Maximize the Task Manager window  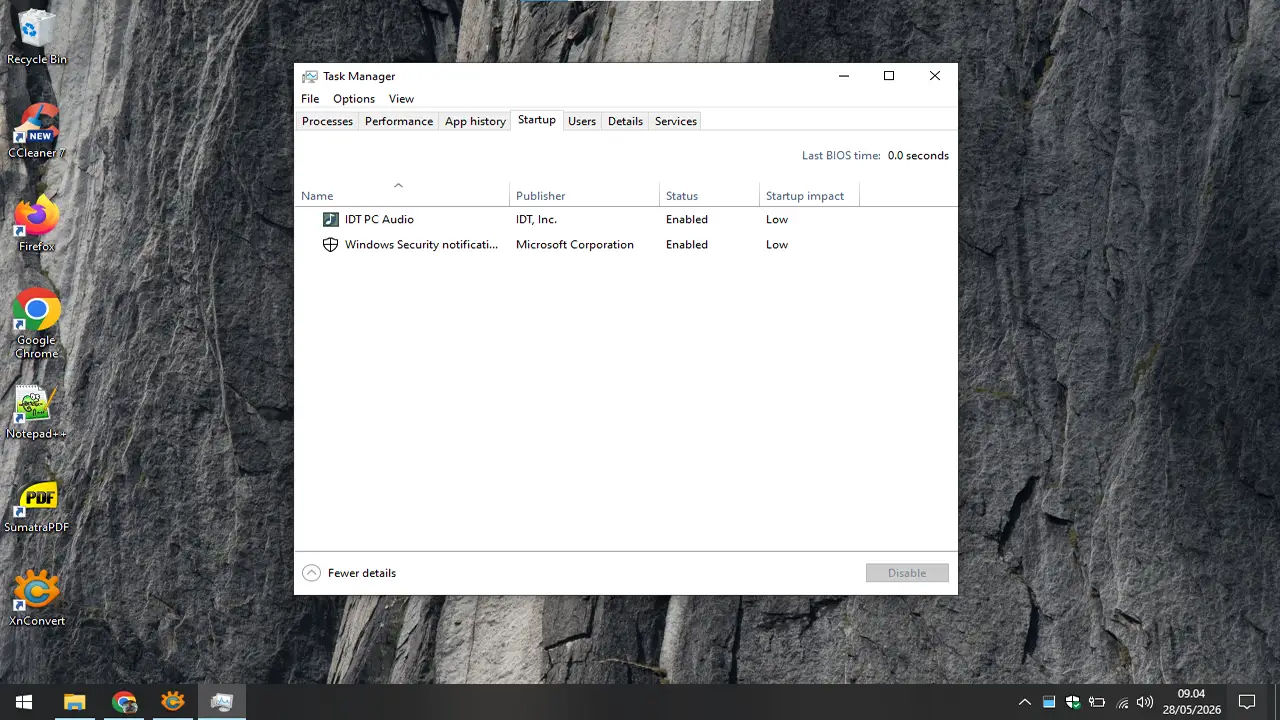[889, 76]
